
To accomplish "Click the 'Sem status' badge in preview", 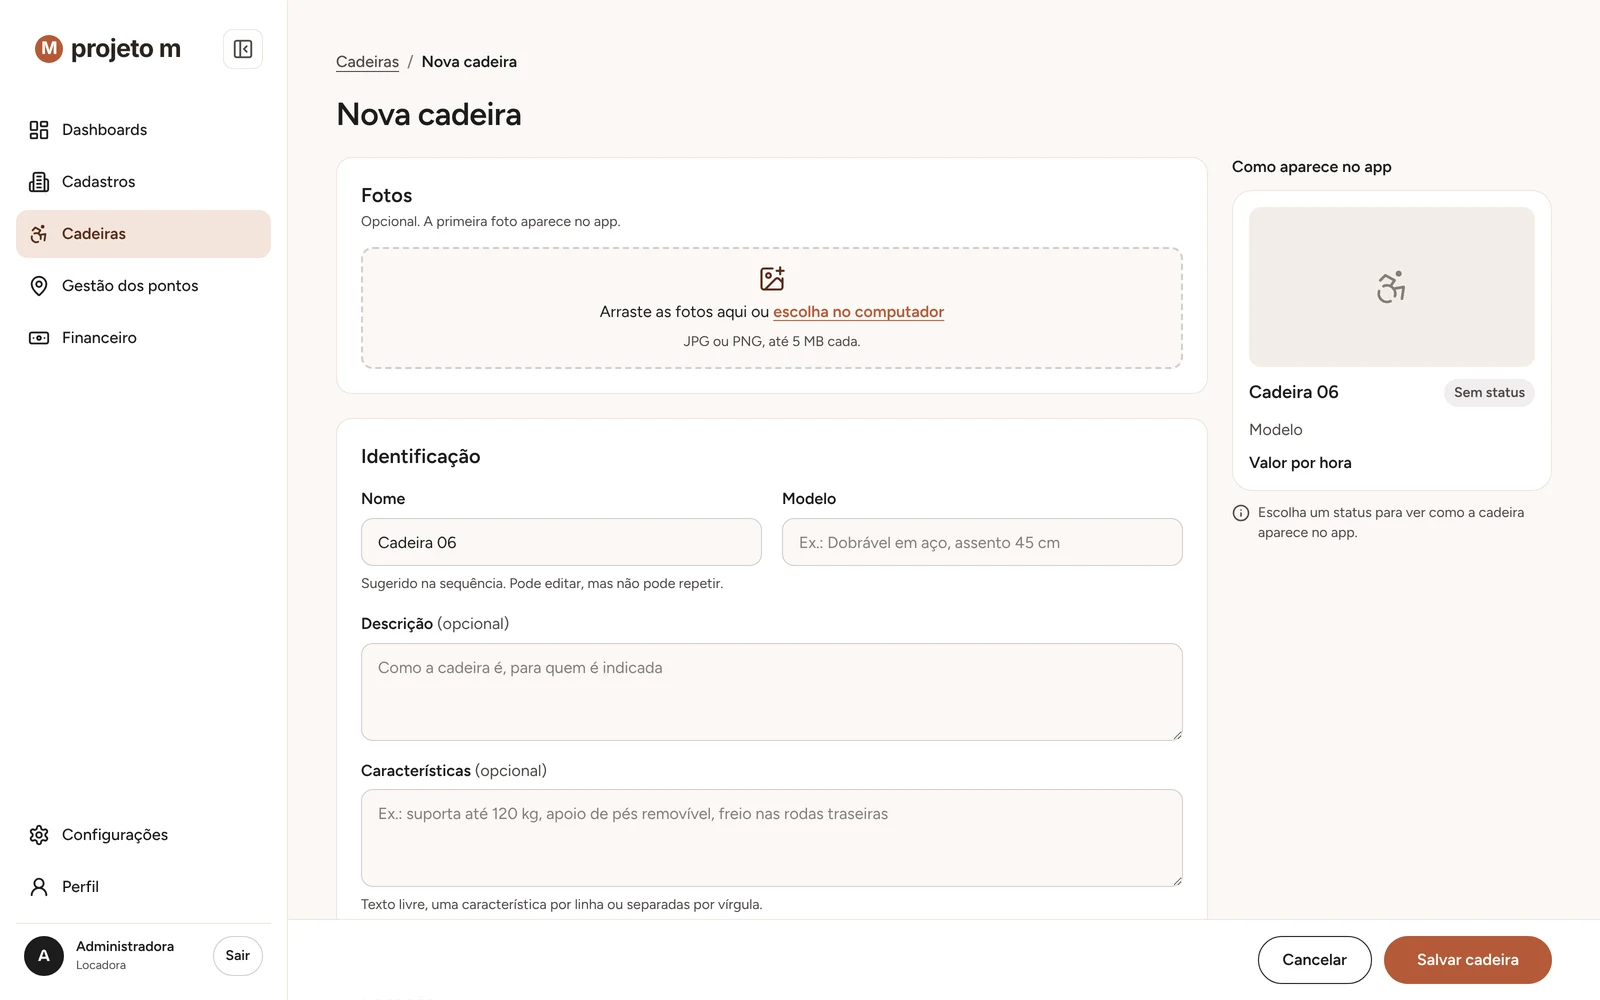I will coord(1489,393).
